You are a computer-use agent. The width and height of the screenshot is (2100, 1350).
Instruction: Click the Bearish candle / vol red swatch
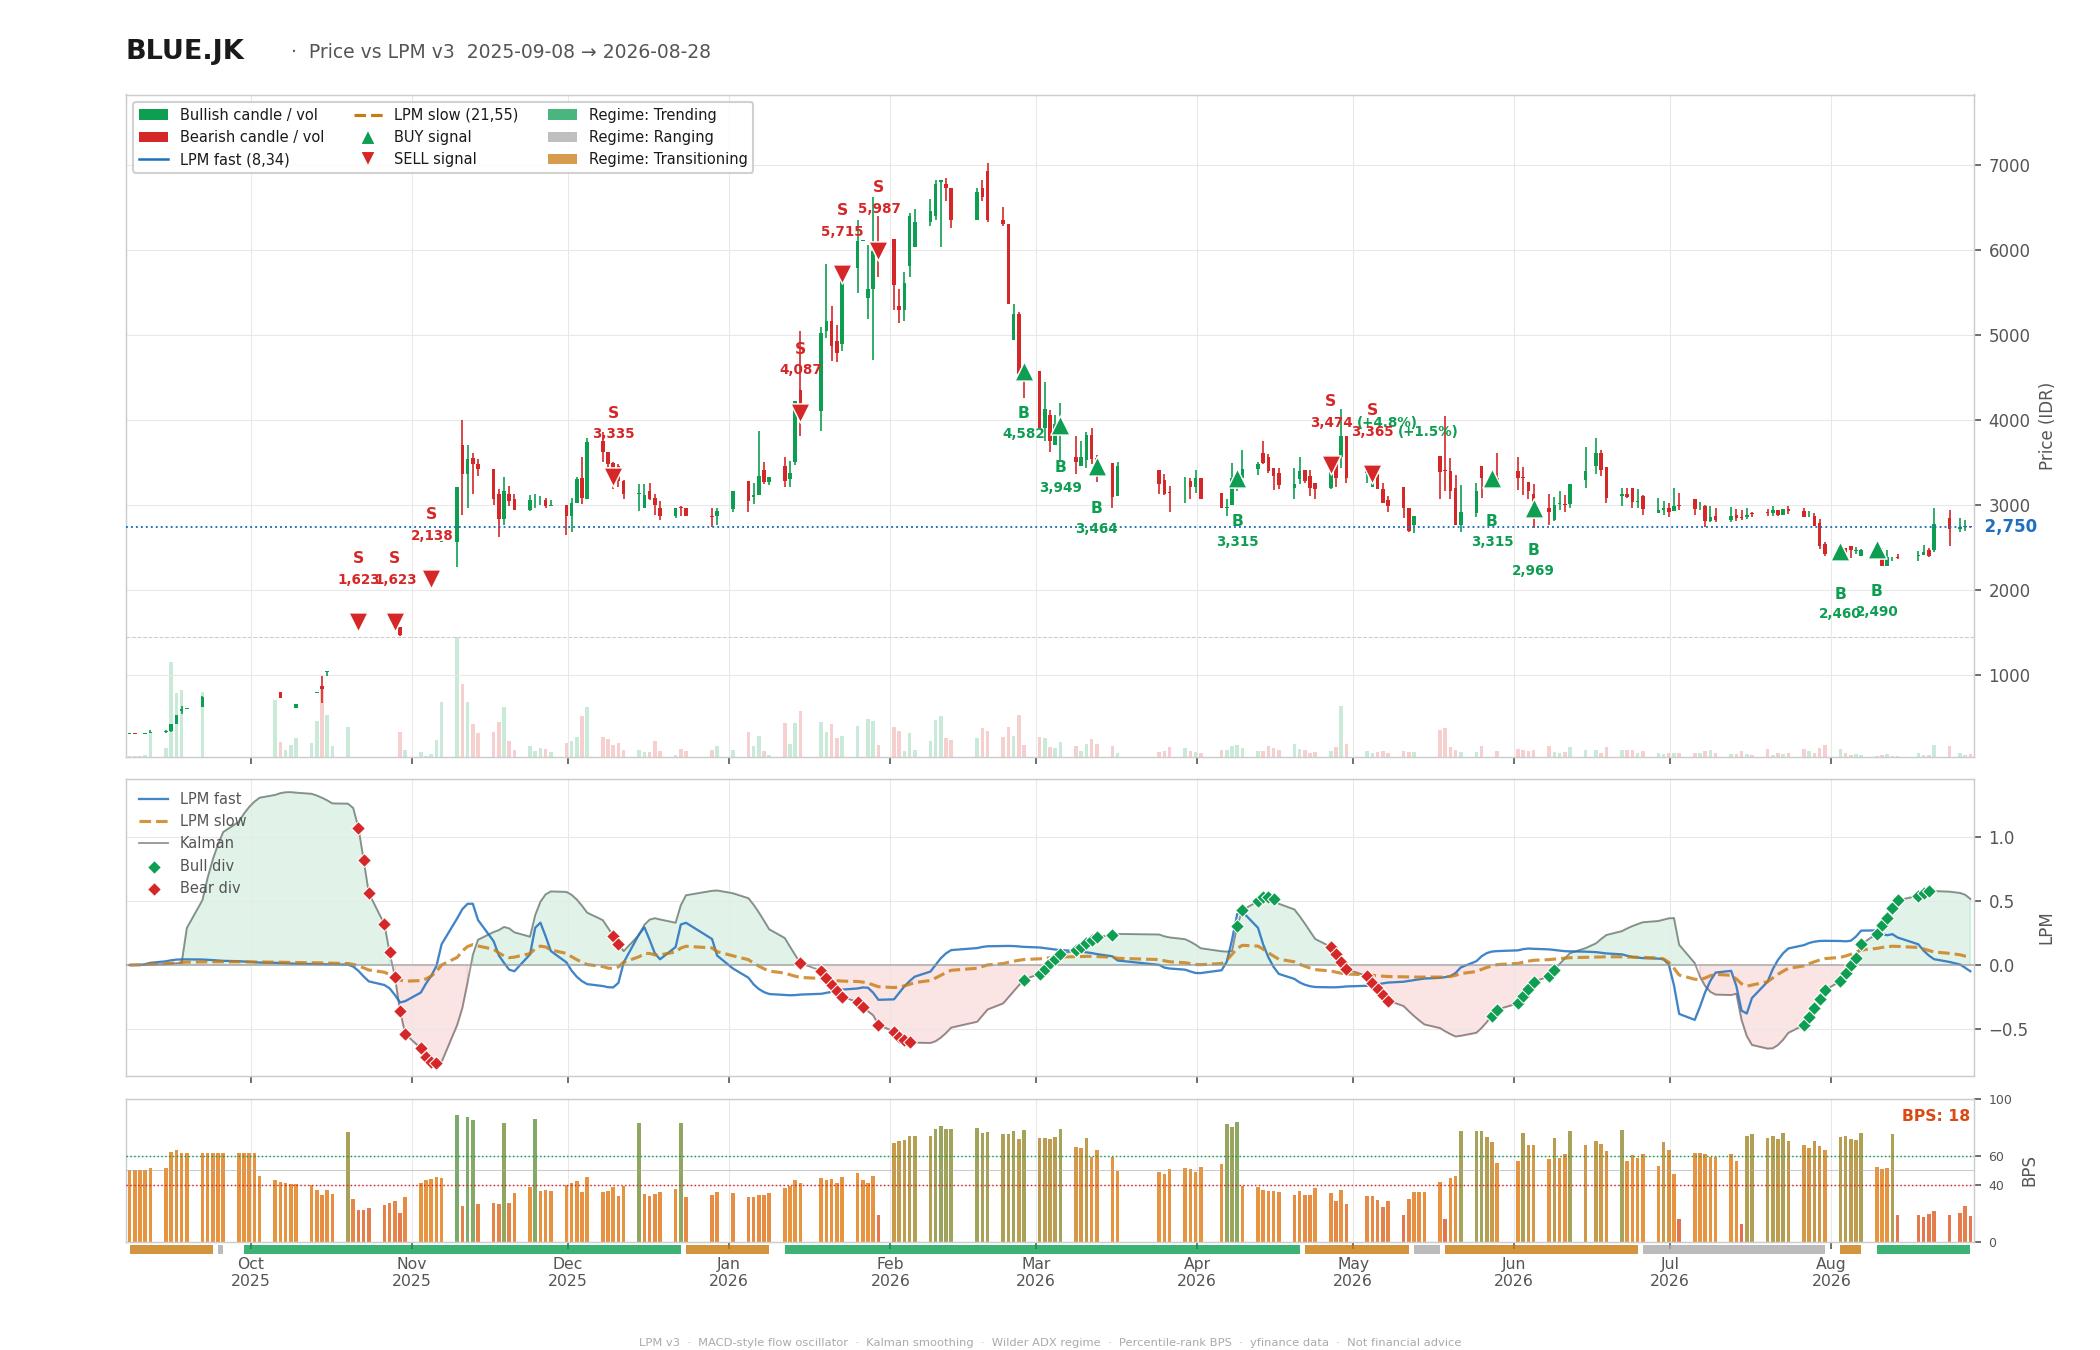pos(154,137)
